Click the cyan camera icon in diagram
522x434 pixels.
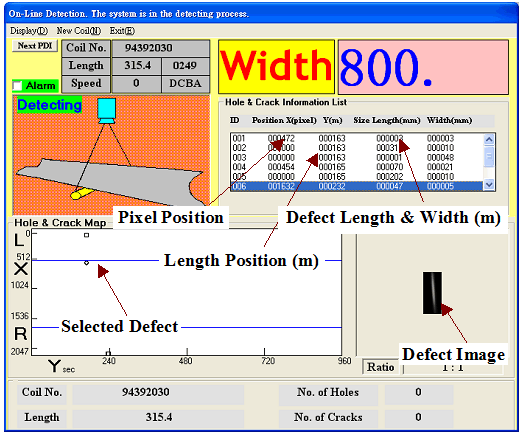[x=107, y=111]
